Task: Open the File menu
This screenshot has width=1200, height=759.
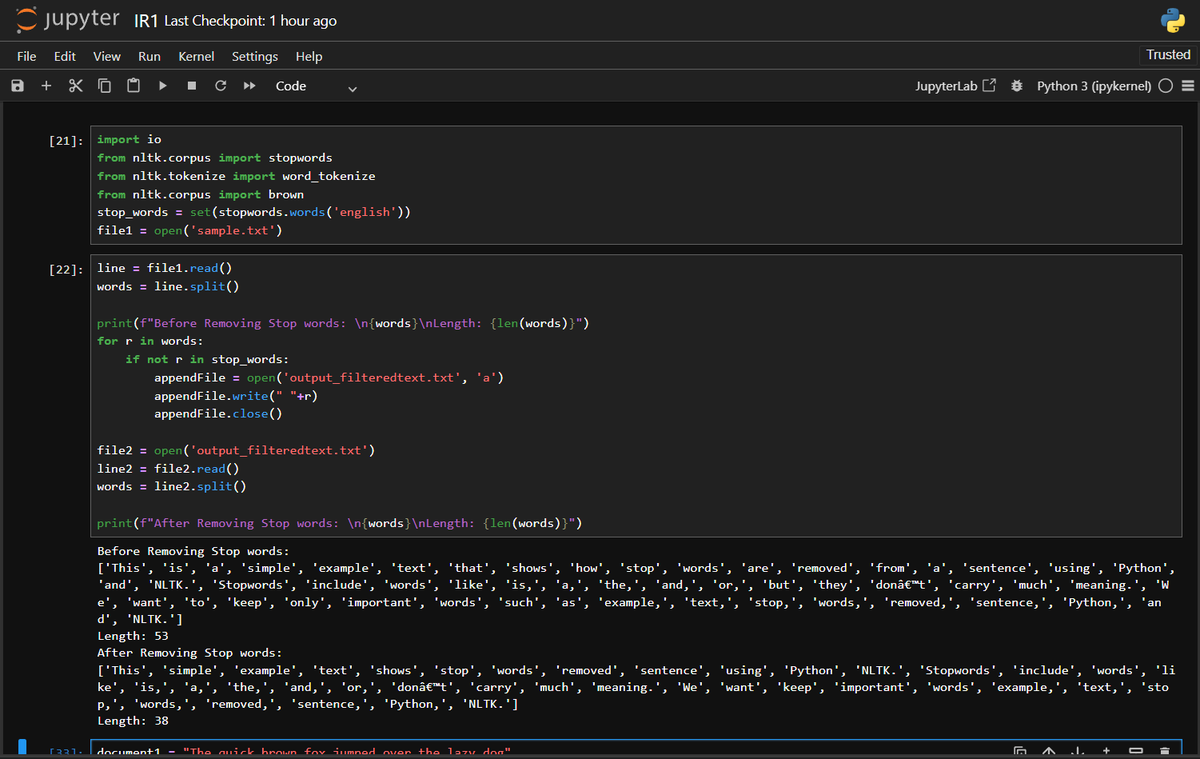Action: pos(27,56)
